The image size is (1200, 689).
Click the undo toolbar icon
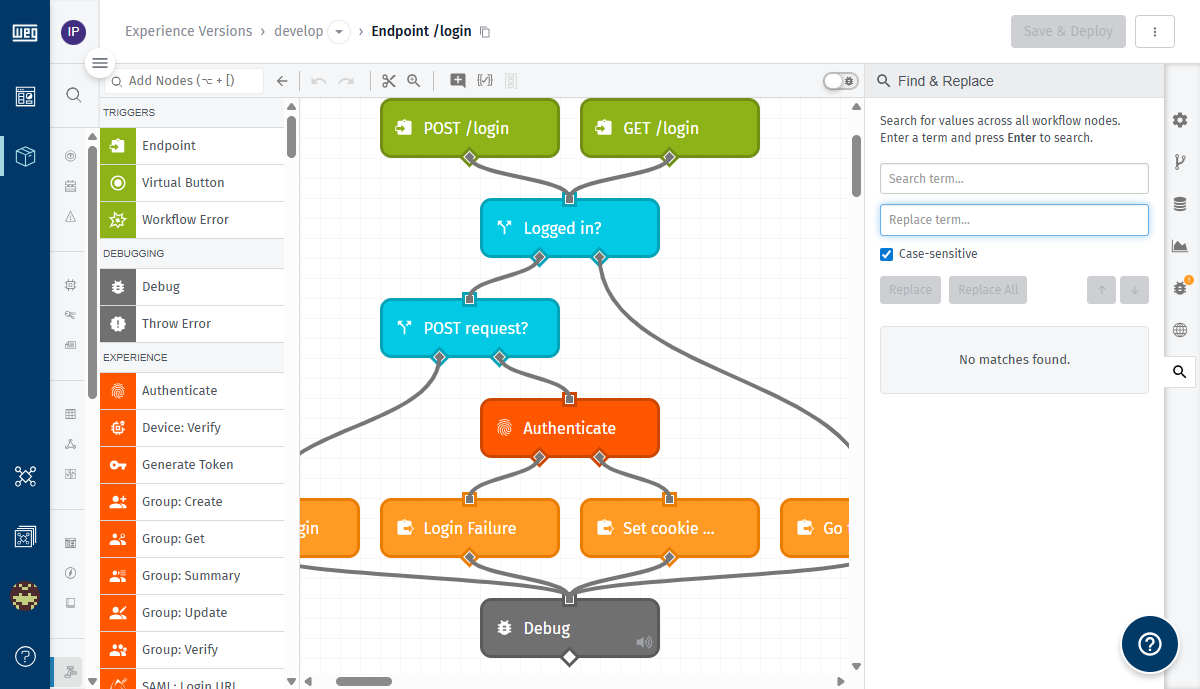(x=319, y=81)
